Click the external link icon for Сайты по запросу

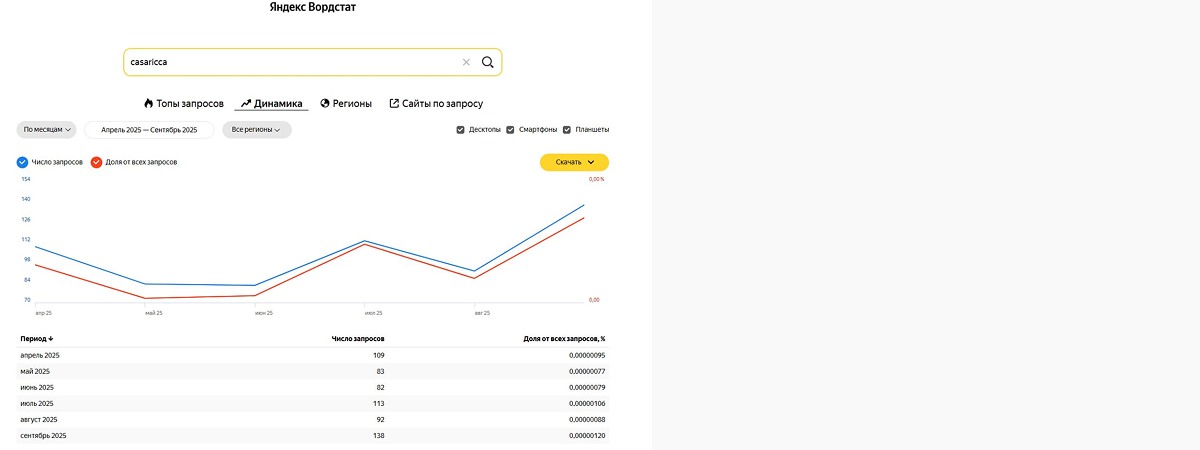[394, 103]
